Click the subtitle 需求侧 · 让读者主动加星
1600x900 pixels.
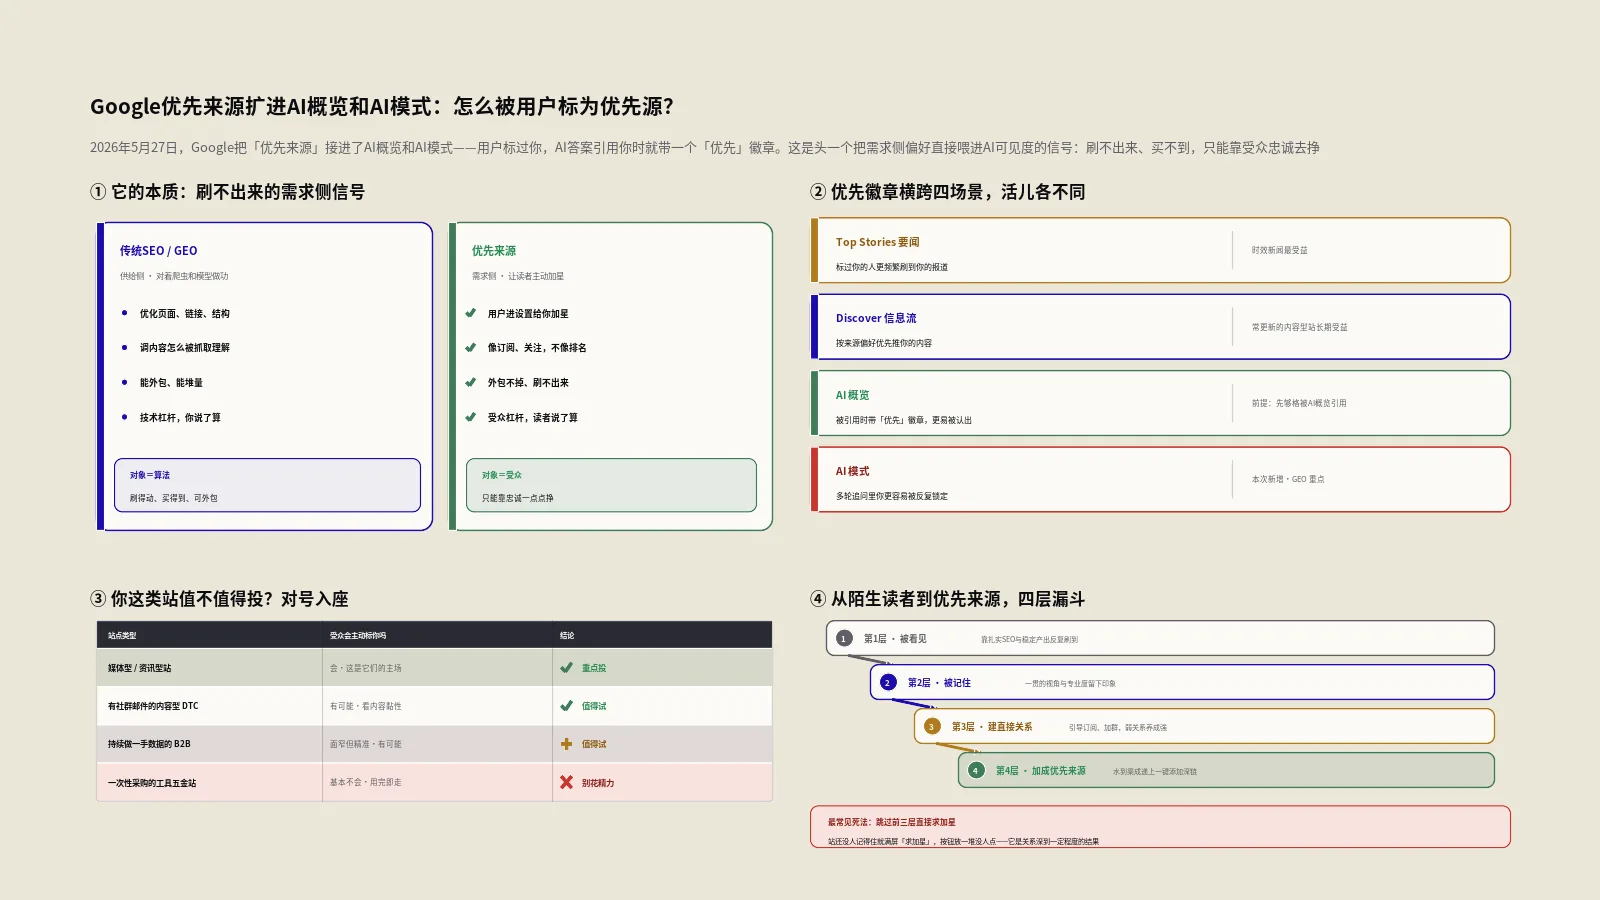point(518,276)
